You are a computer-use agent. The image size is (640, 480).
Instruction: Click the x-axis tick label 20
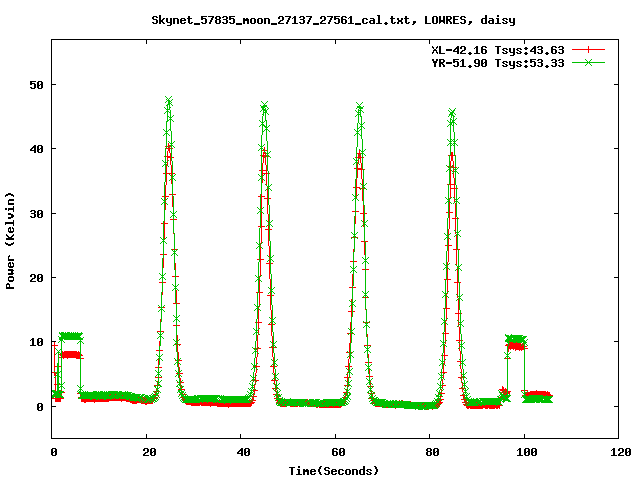pos(149,452)
